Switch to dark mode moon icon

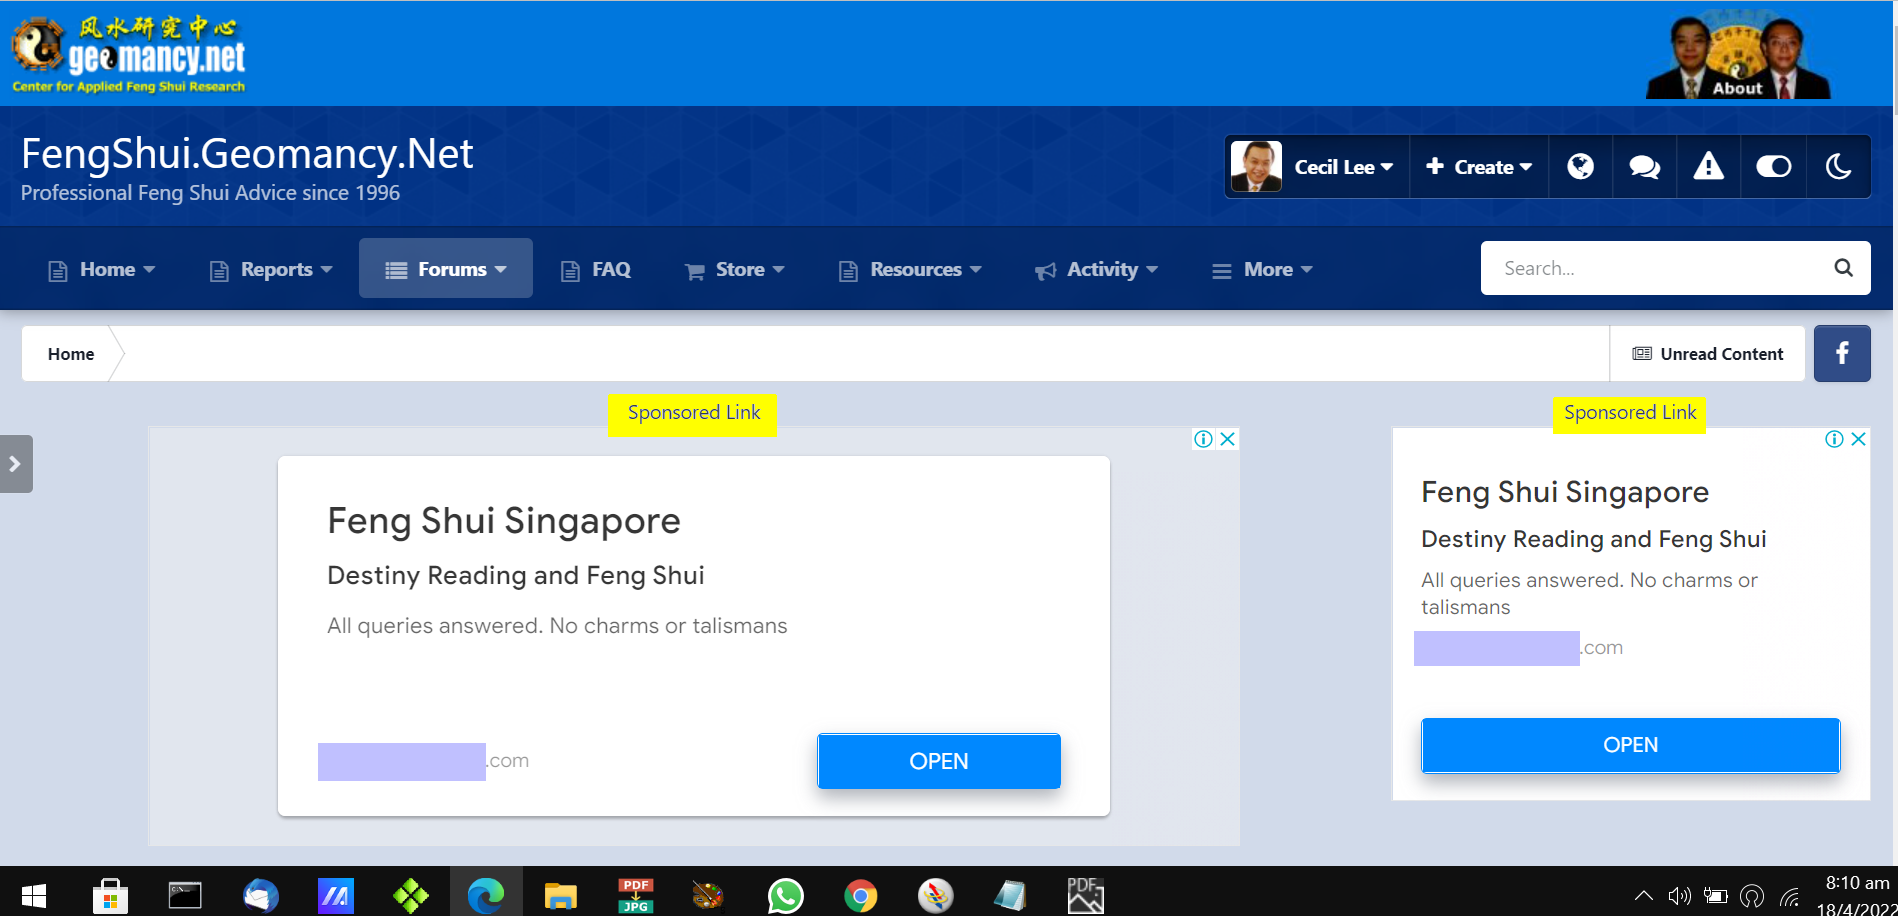point(1838,166)
